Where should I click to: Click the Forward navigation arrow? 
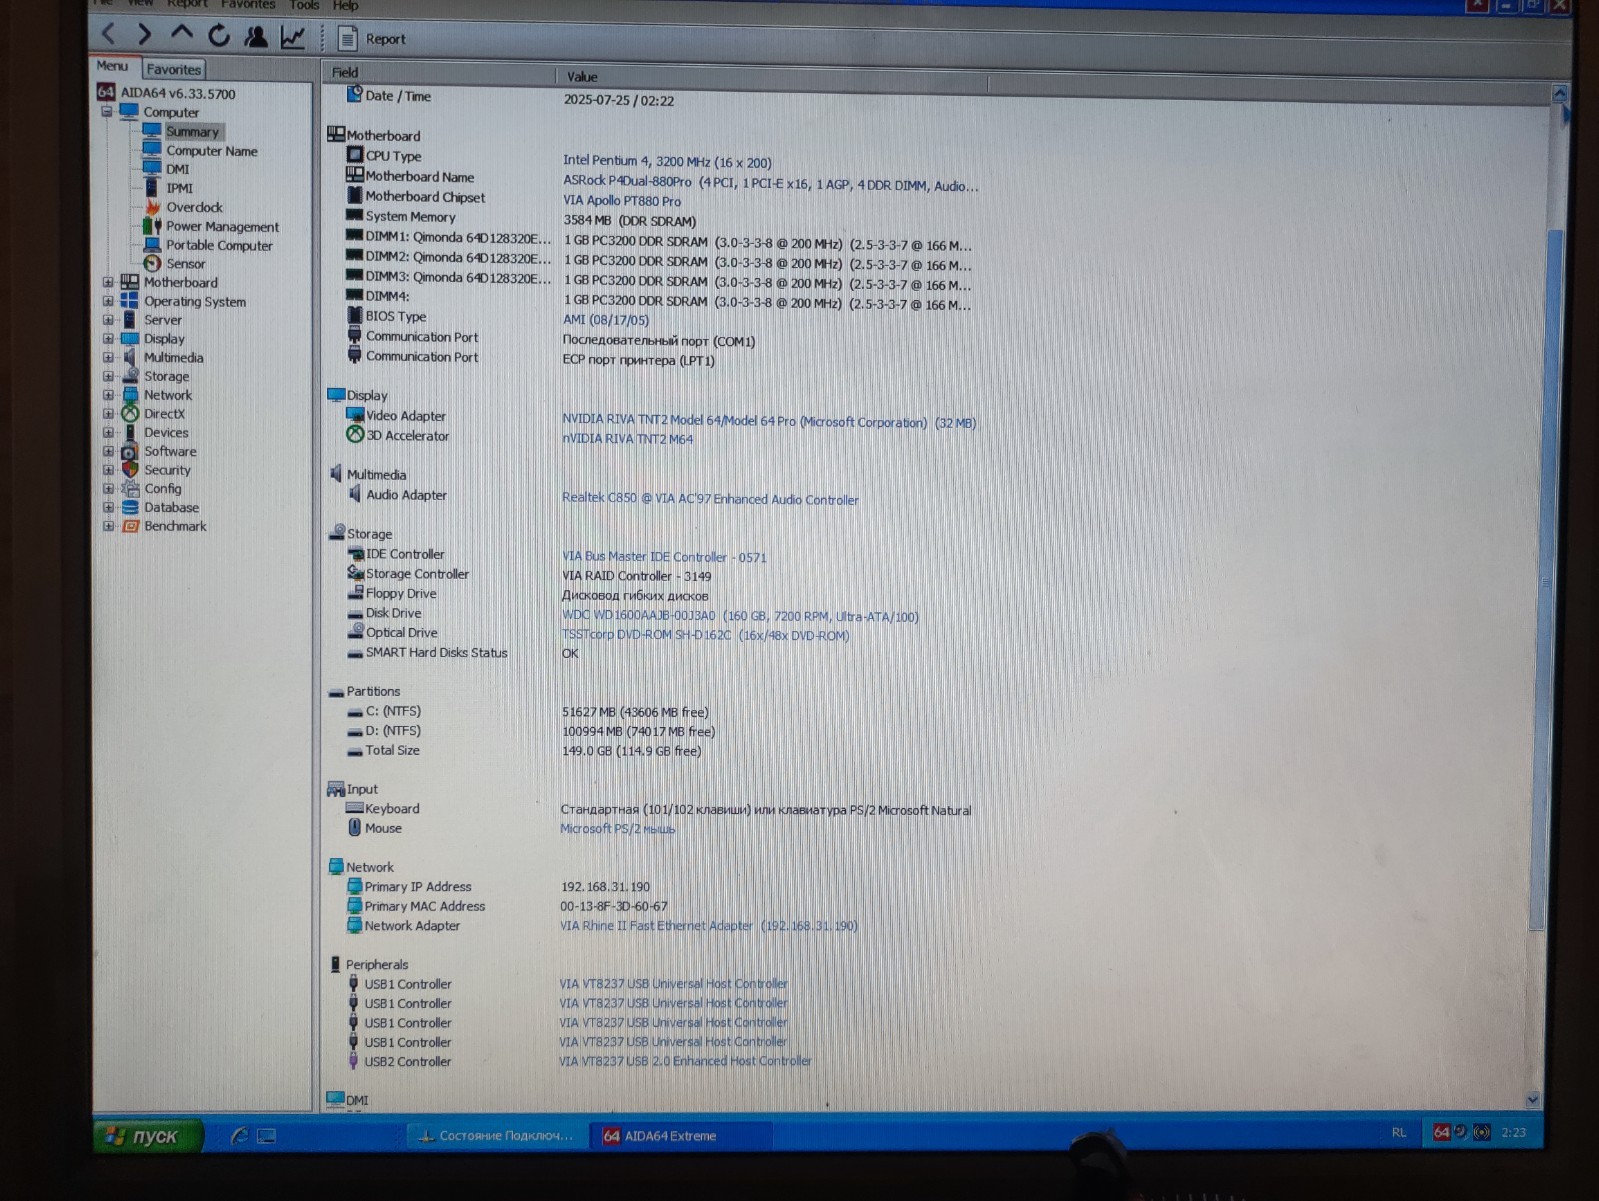click(x=144, y=35)
